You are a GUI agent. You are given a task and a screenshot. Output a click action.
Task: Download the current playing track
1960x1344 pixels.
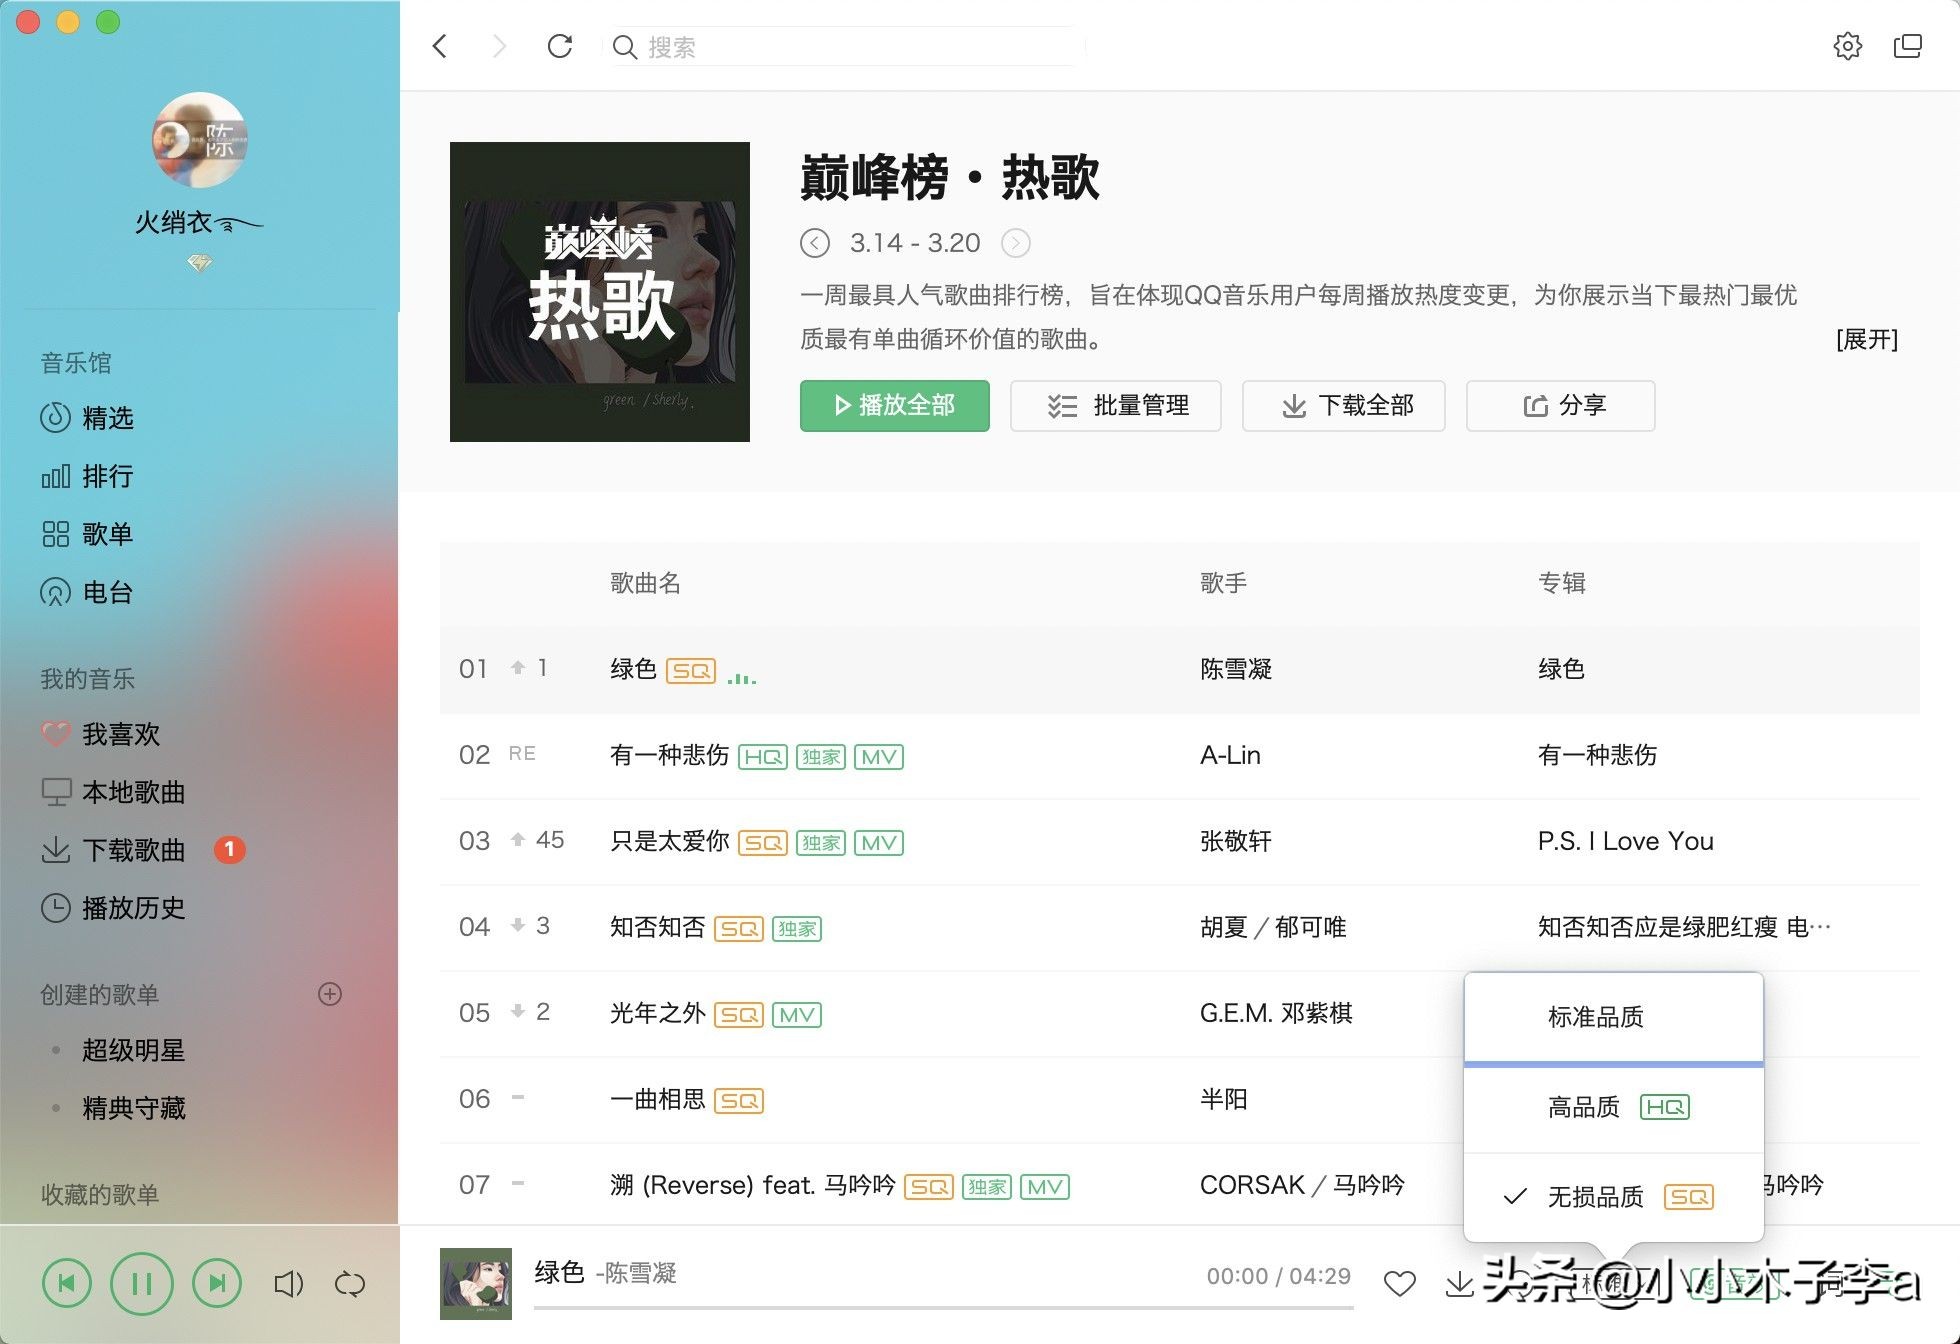pyautogui.click(x=1460, y=1281)
